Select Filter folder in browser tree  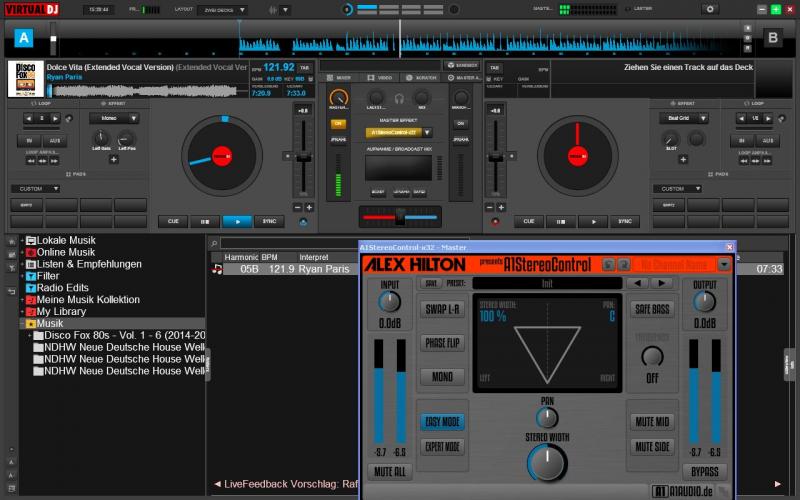(47, 276)
